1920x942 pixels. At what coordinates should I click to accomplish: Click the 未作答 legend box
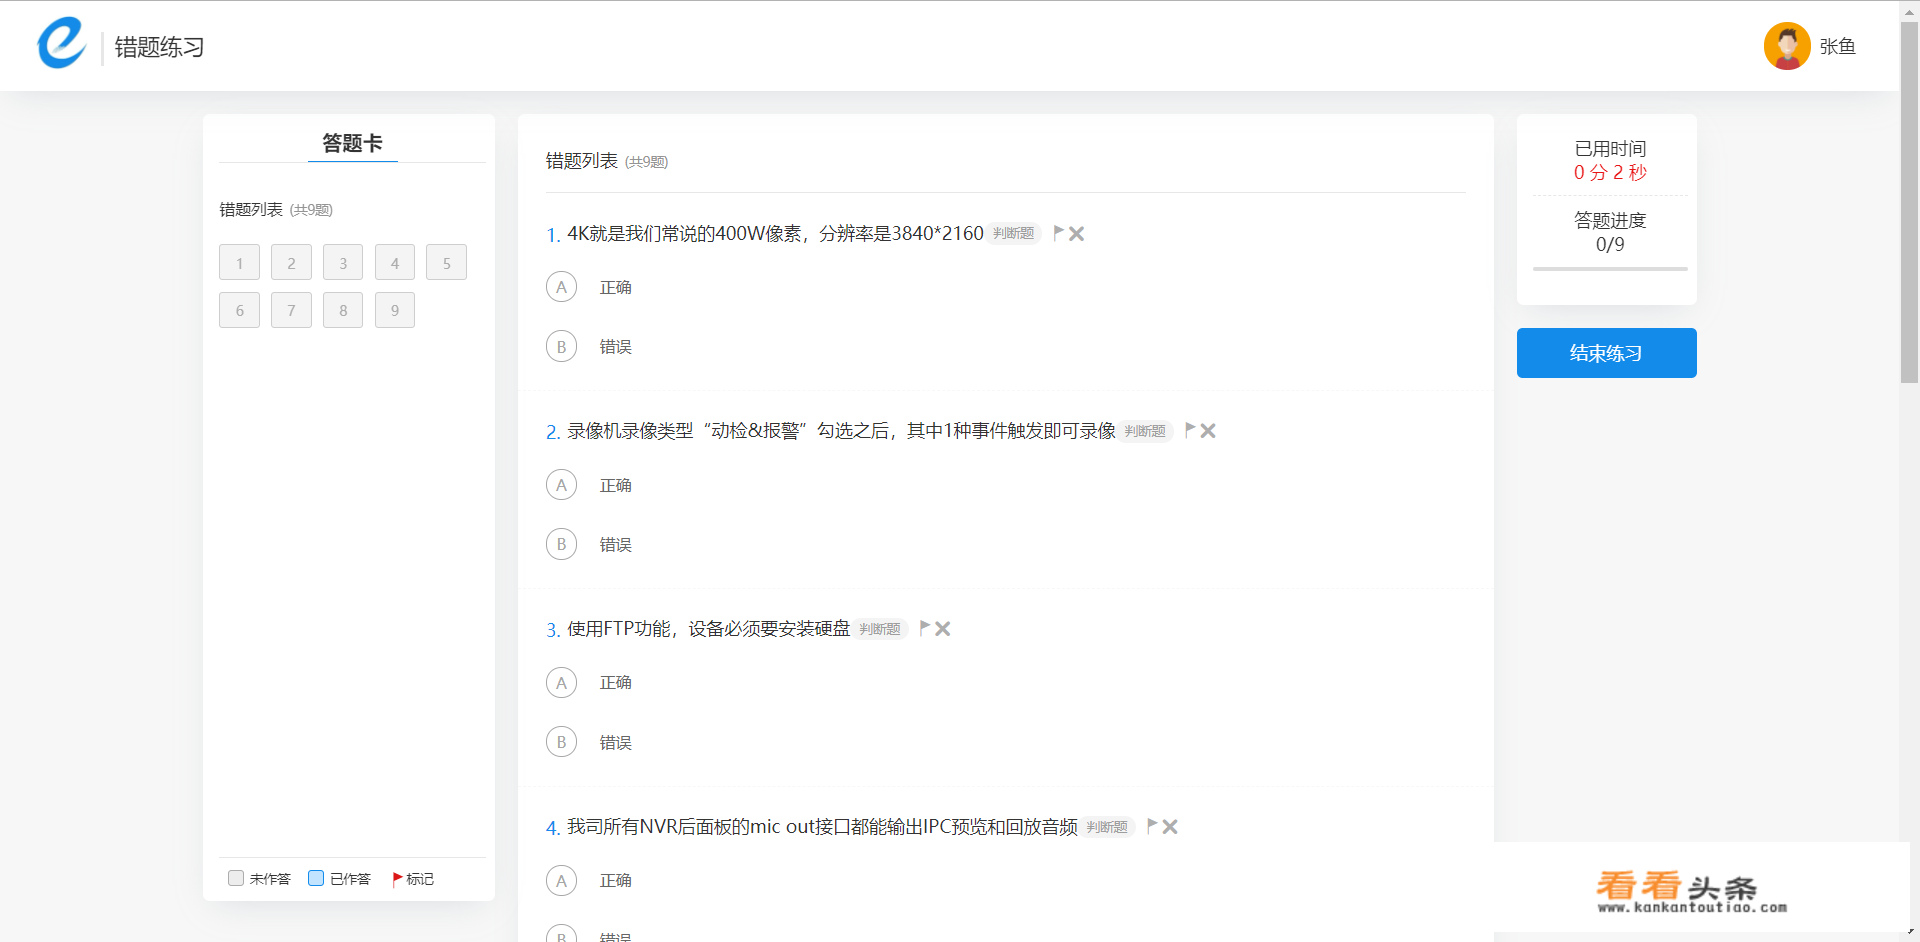coord(236,878)
